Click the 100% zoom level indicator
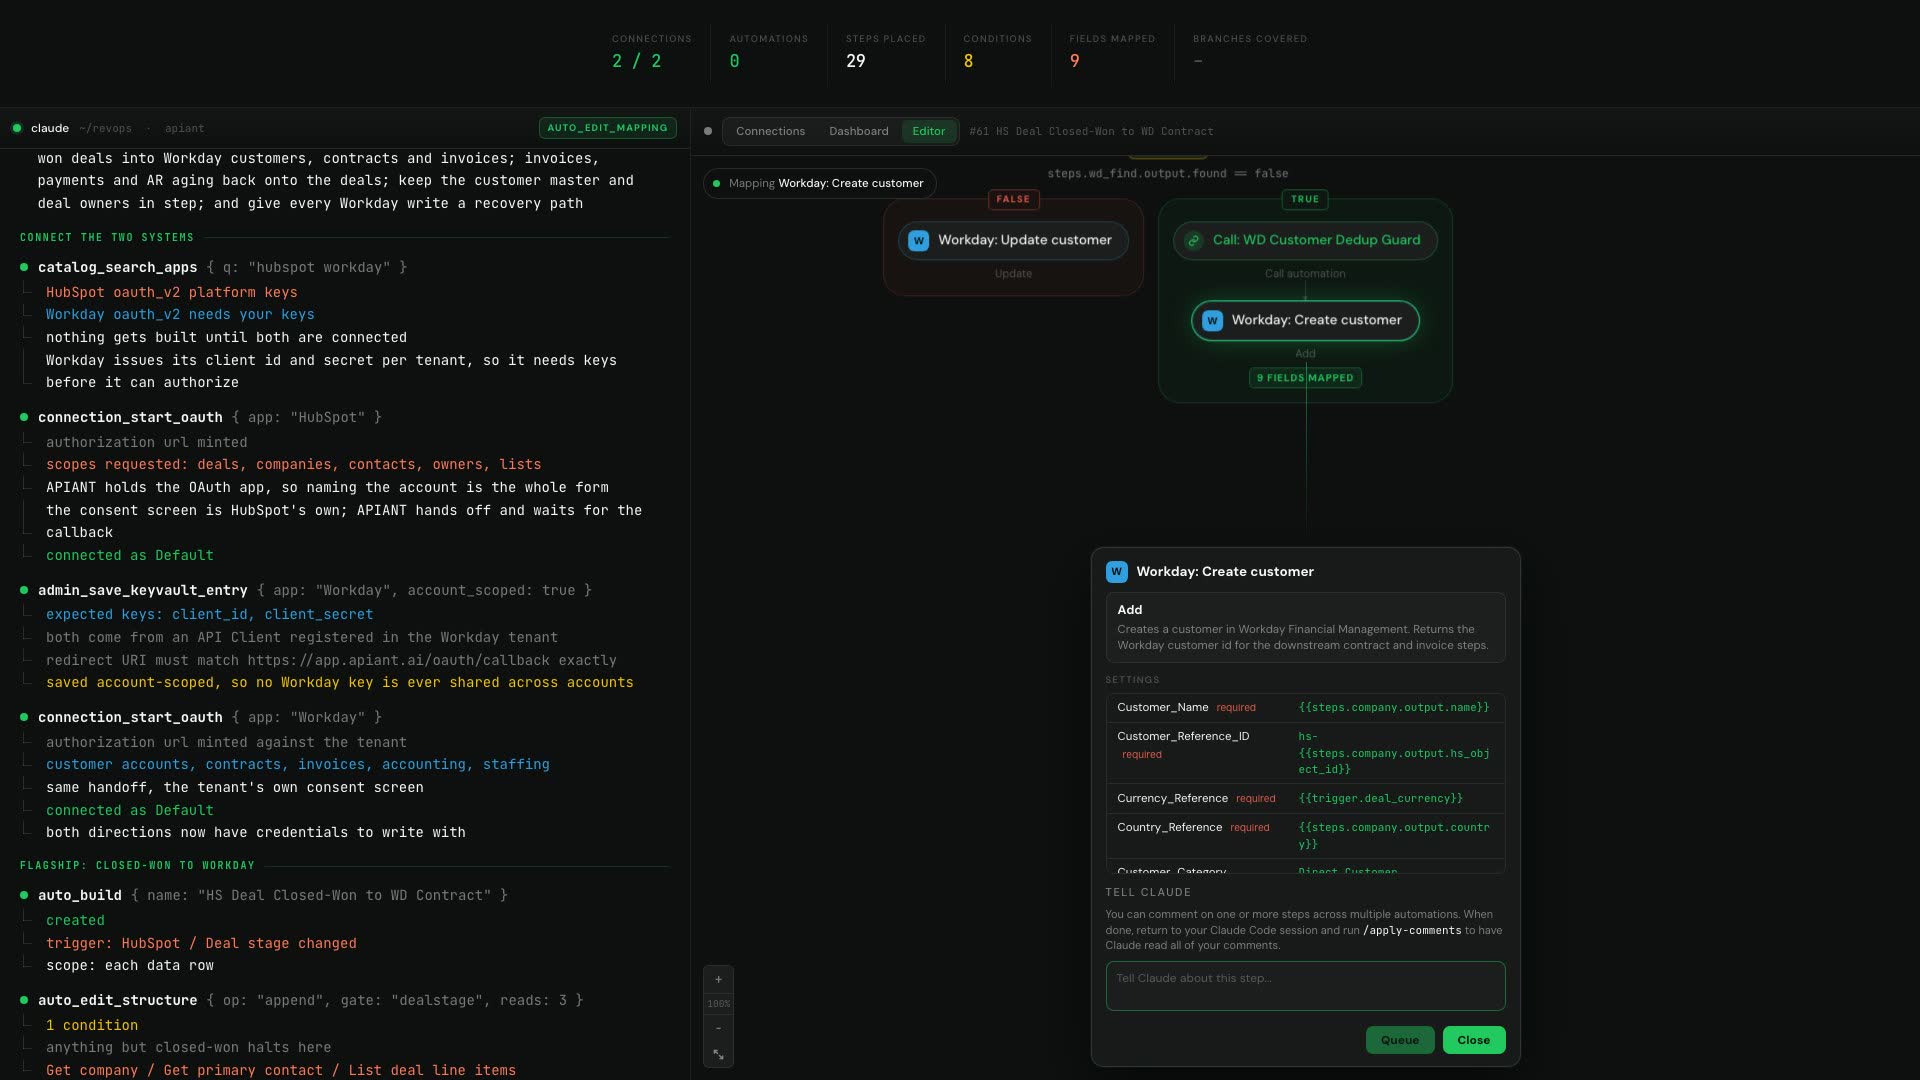This screenshot has width=1920, height=1080. pyautogui.click(x=718, y=1004)
